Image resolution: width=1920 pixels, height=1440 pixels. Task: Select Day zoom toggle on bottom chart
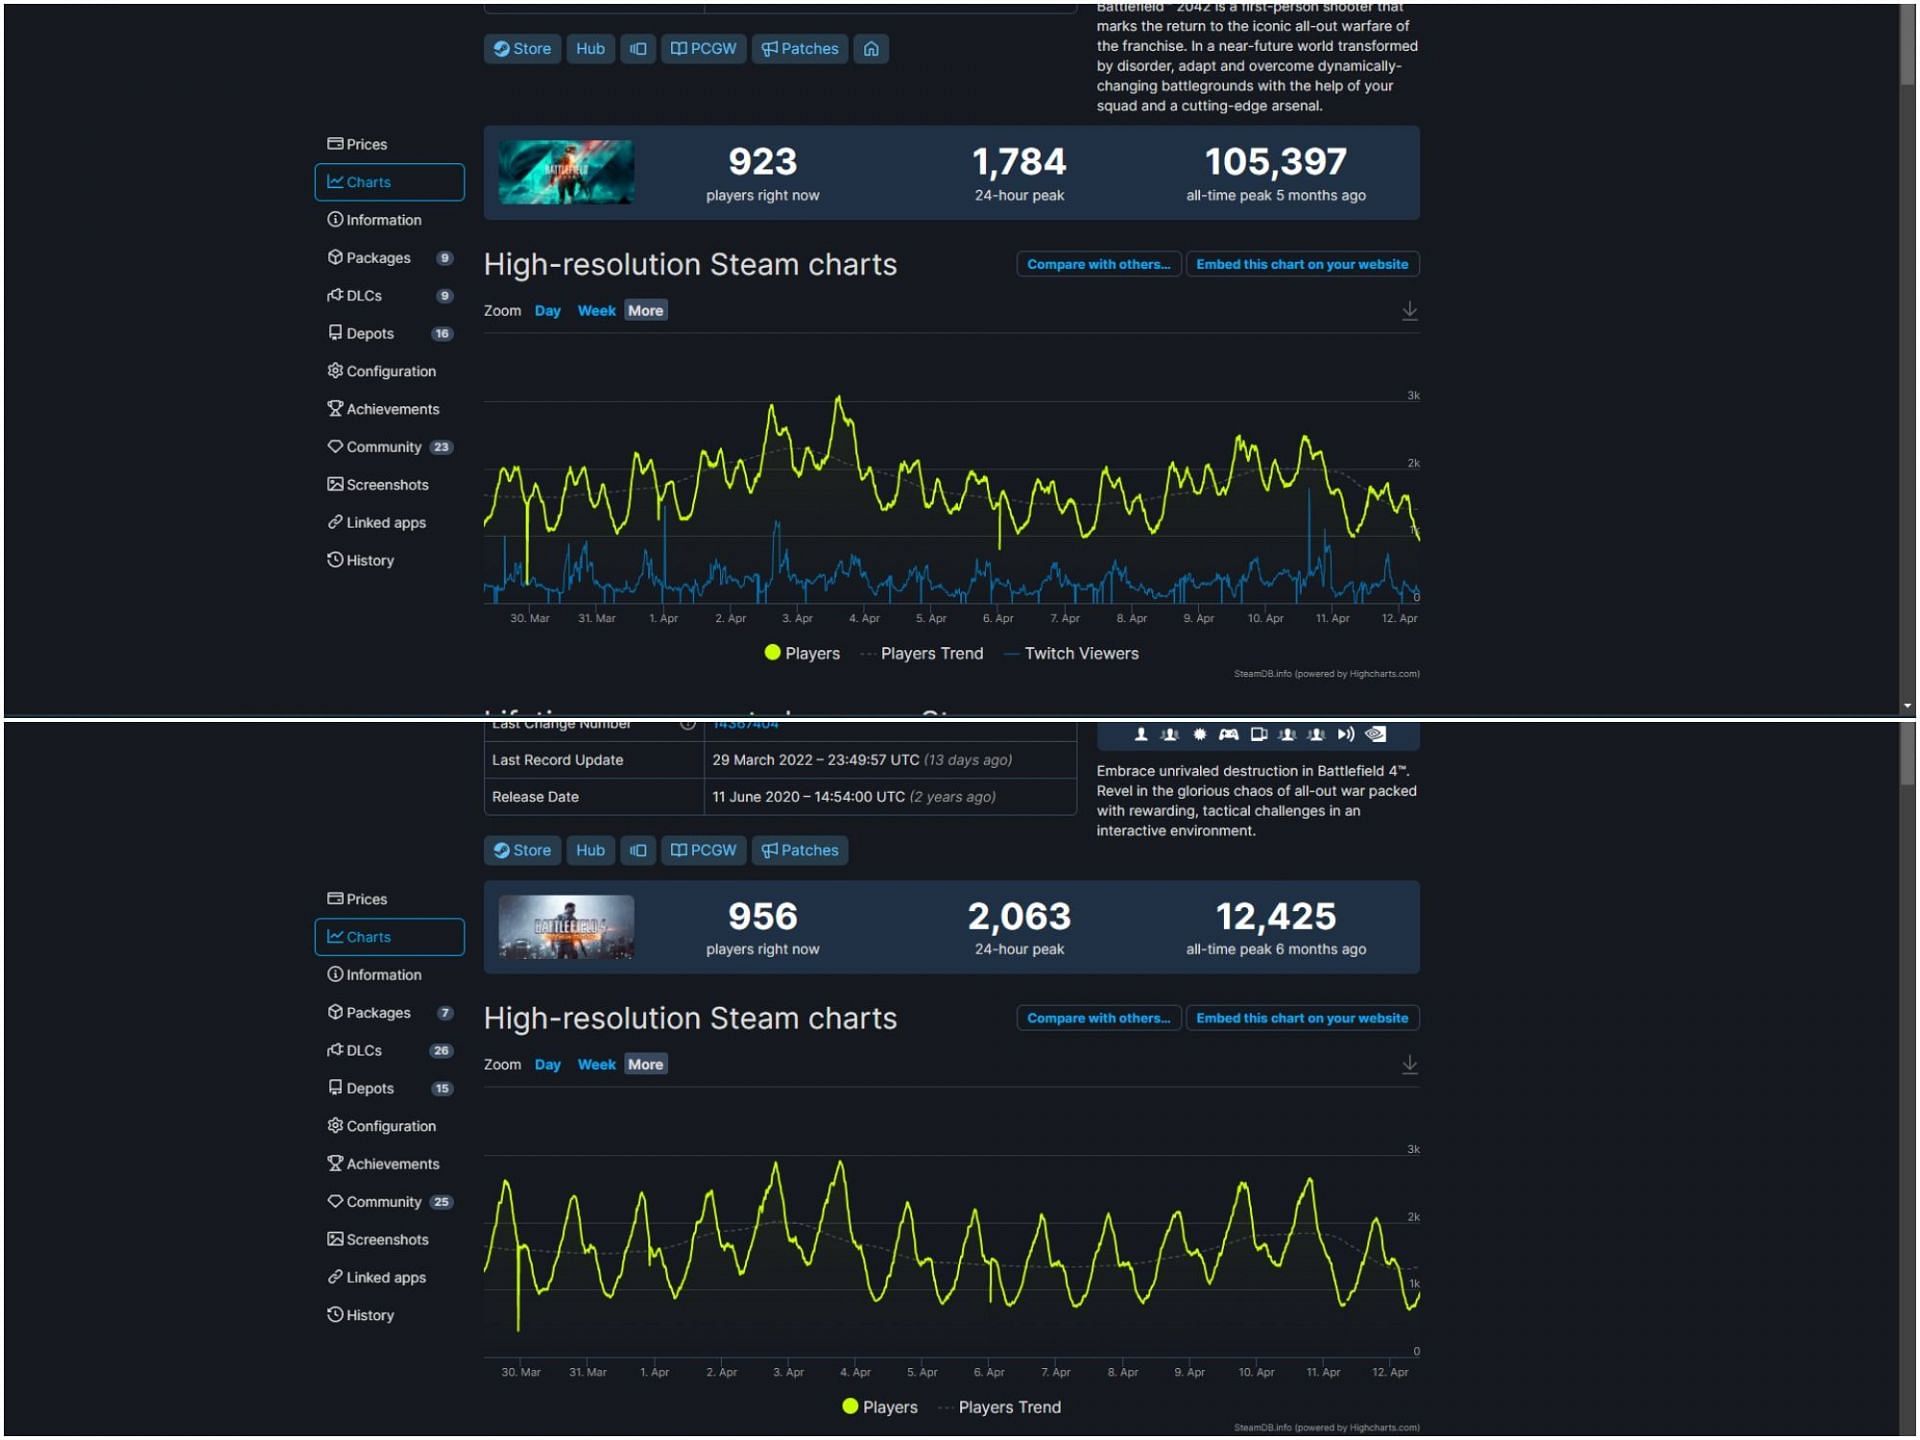pos(549,1065)
